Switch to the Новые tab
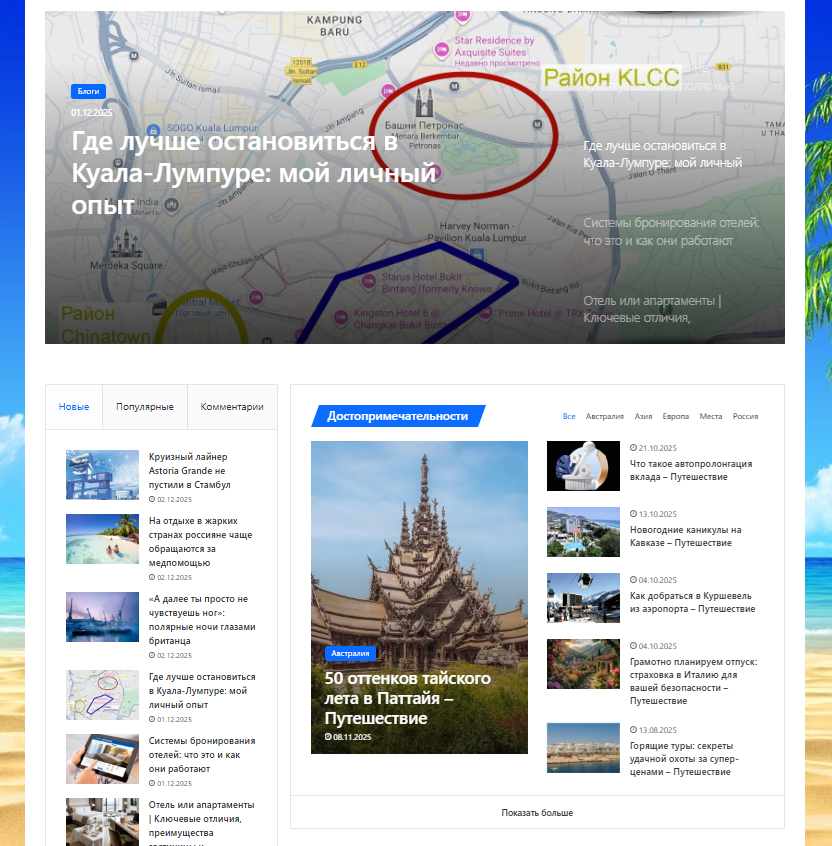Image resolution: width=832 pixels, height=846 pixels. [74, 407]
